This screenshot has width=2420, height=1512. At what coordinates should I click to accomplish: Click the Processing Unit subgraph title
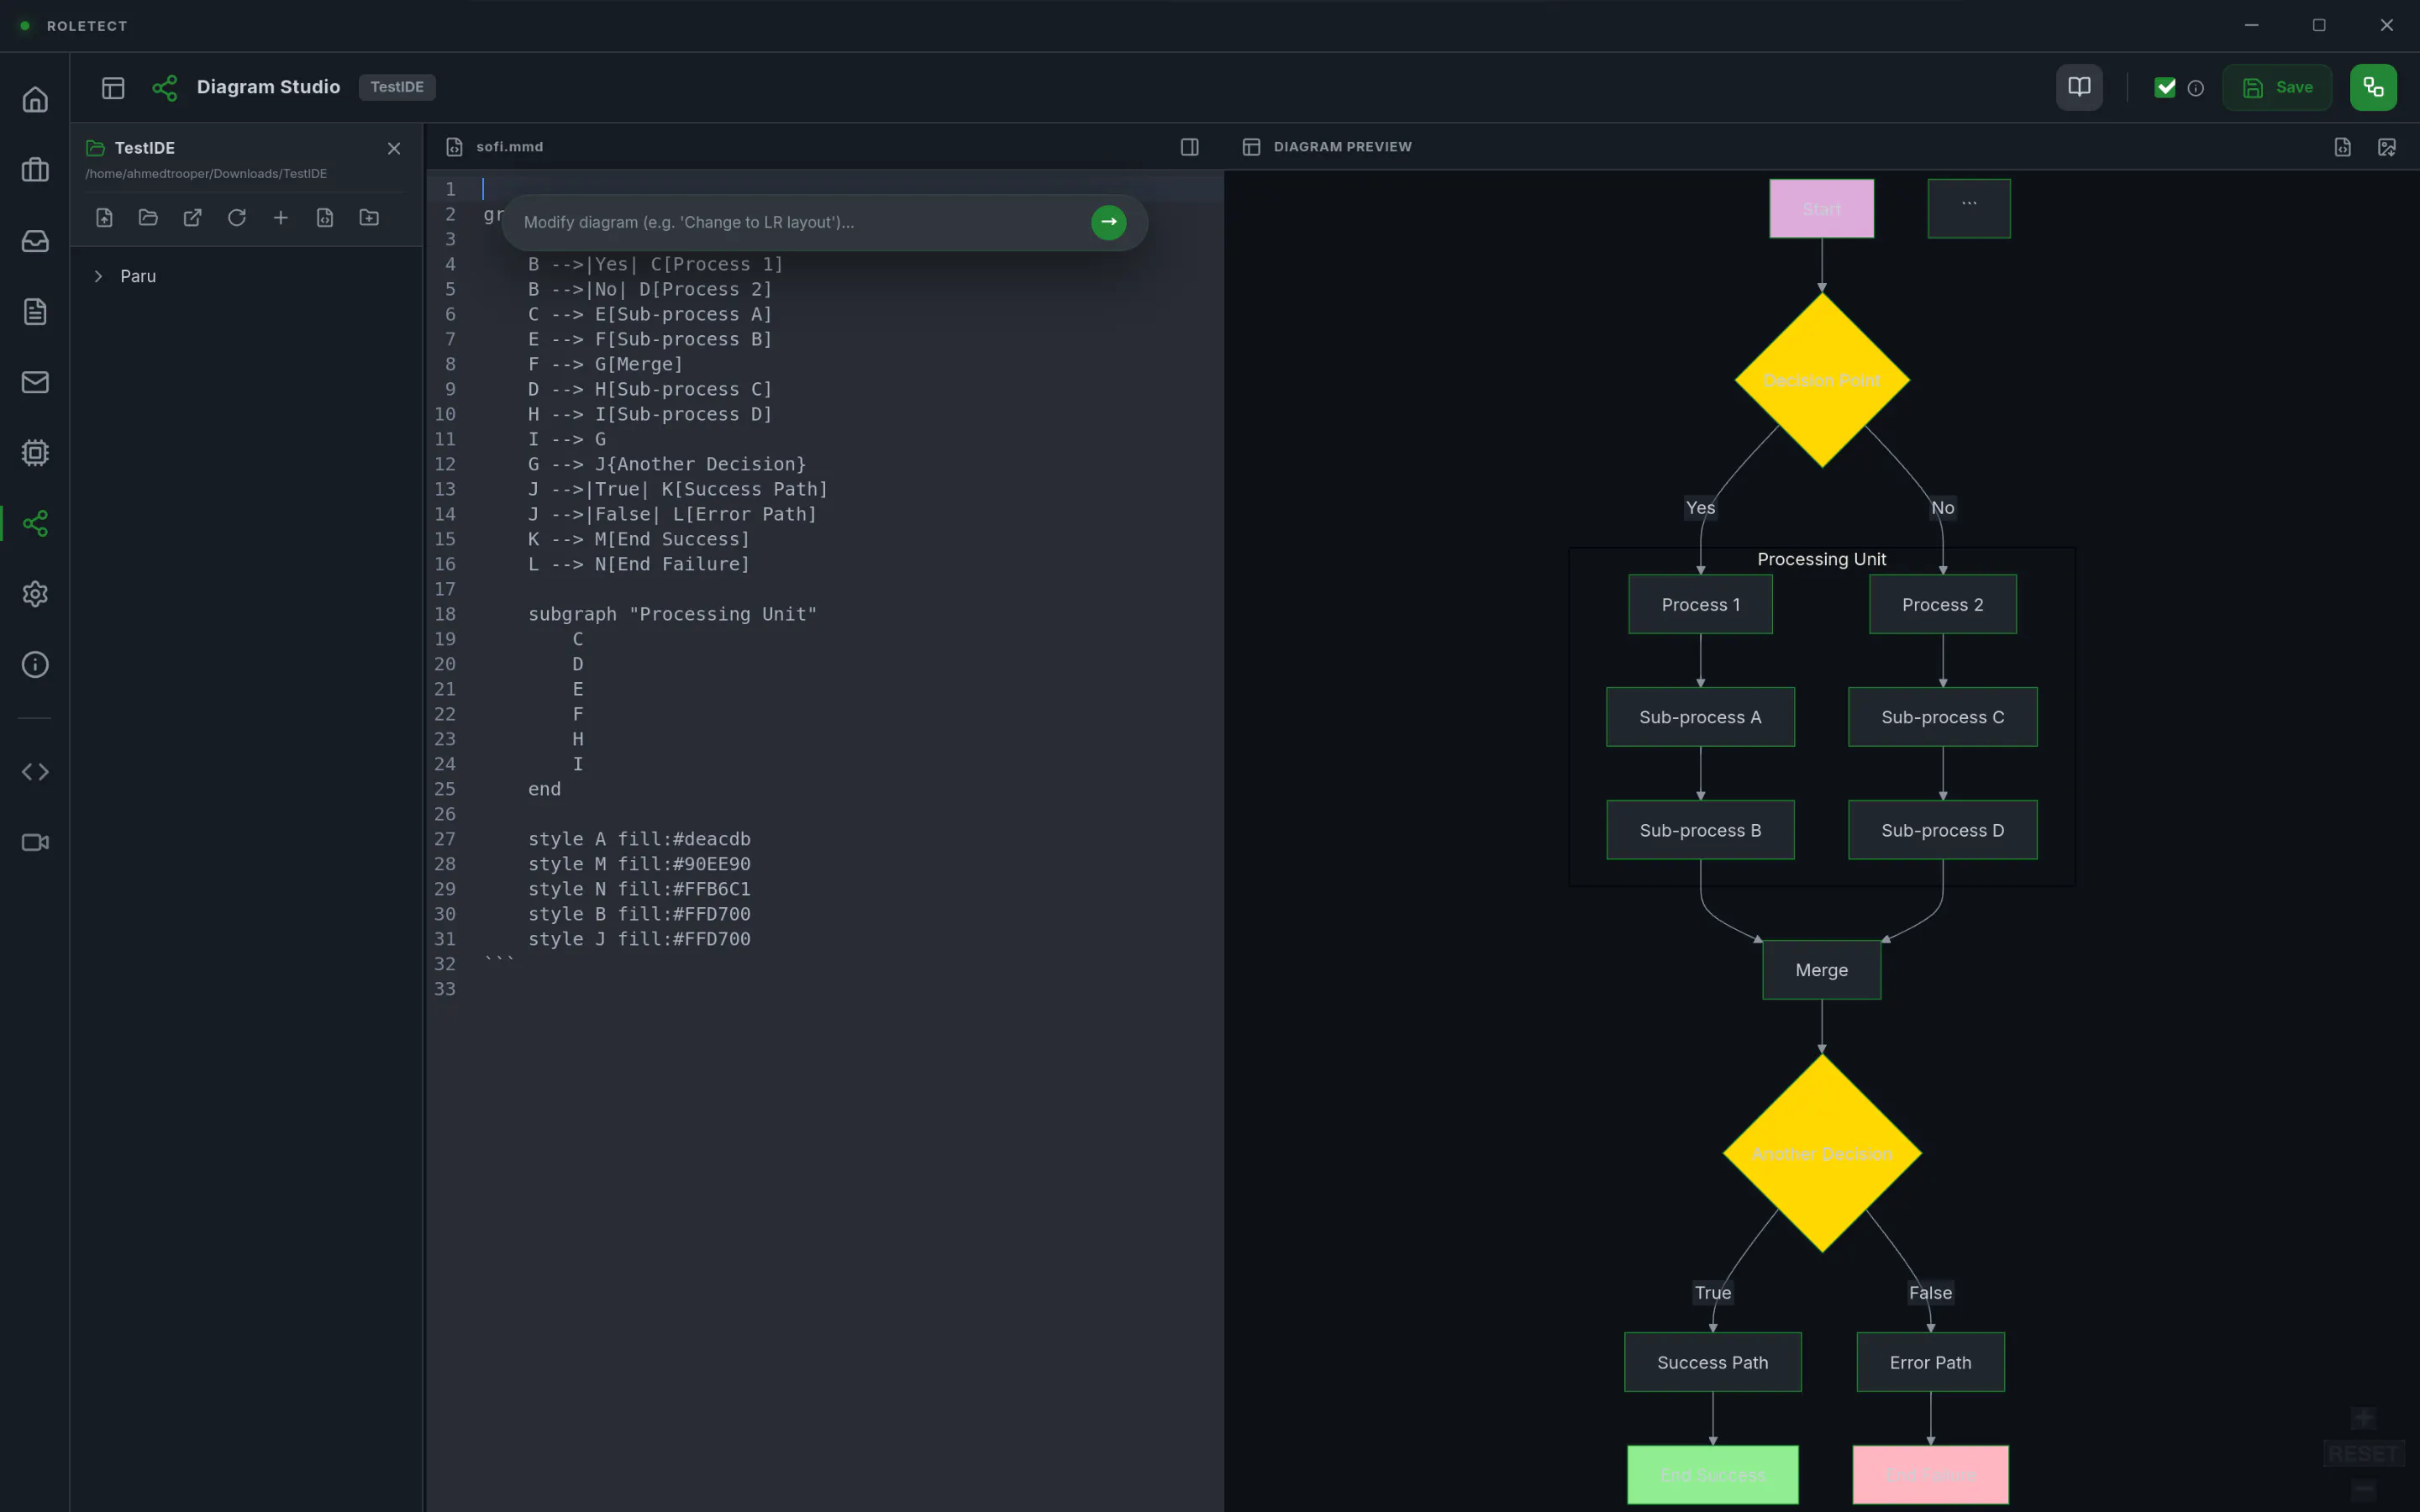tap(1821, 559)
